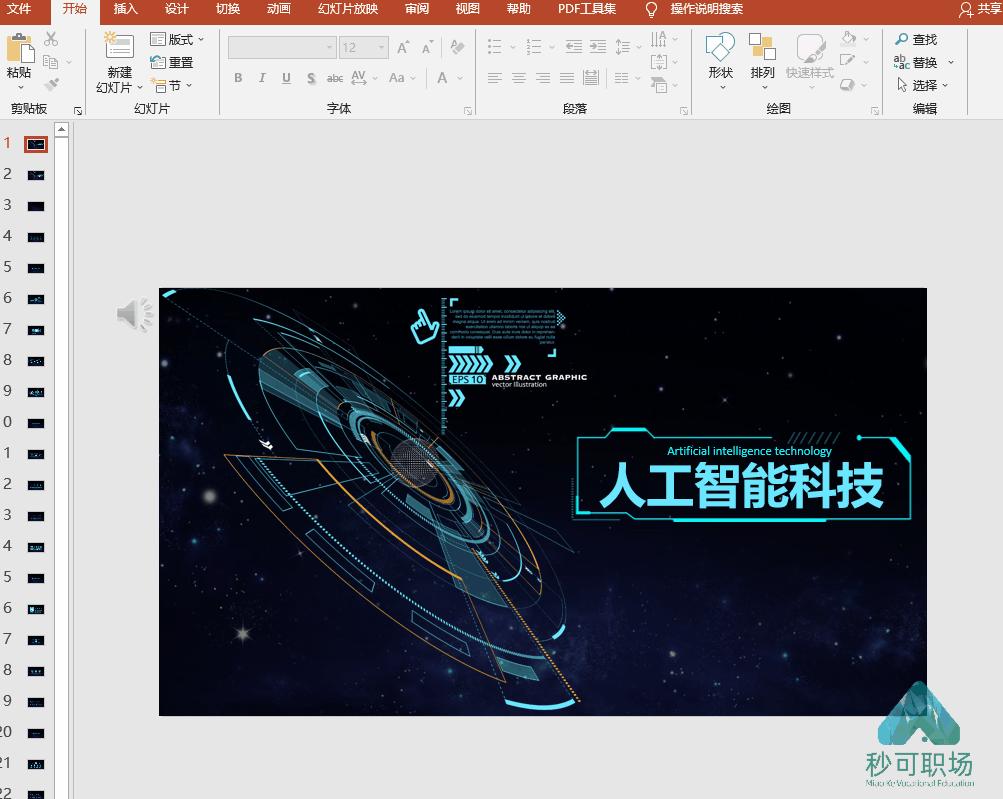Open the 排列 (Arrange) tool

pos(762,60)
